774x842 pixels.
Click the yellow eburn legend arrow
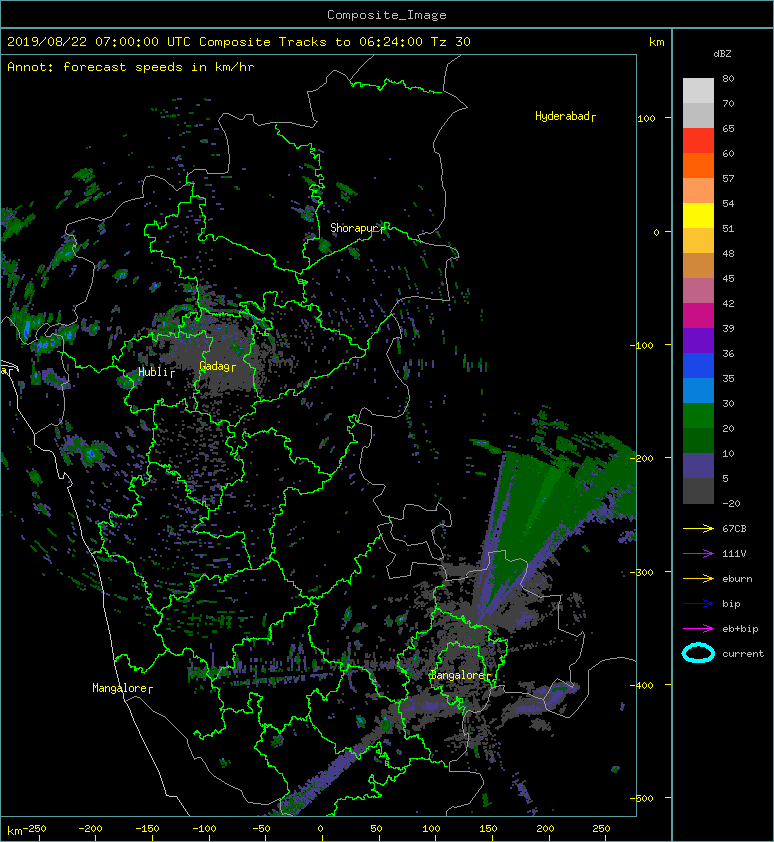[x=698, y=578]
